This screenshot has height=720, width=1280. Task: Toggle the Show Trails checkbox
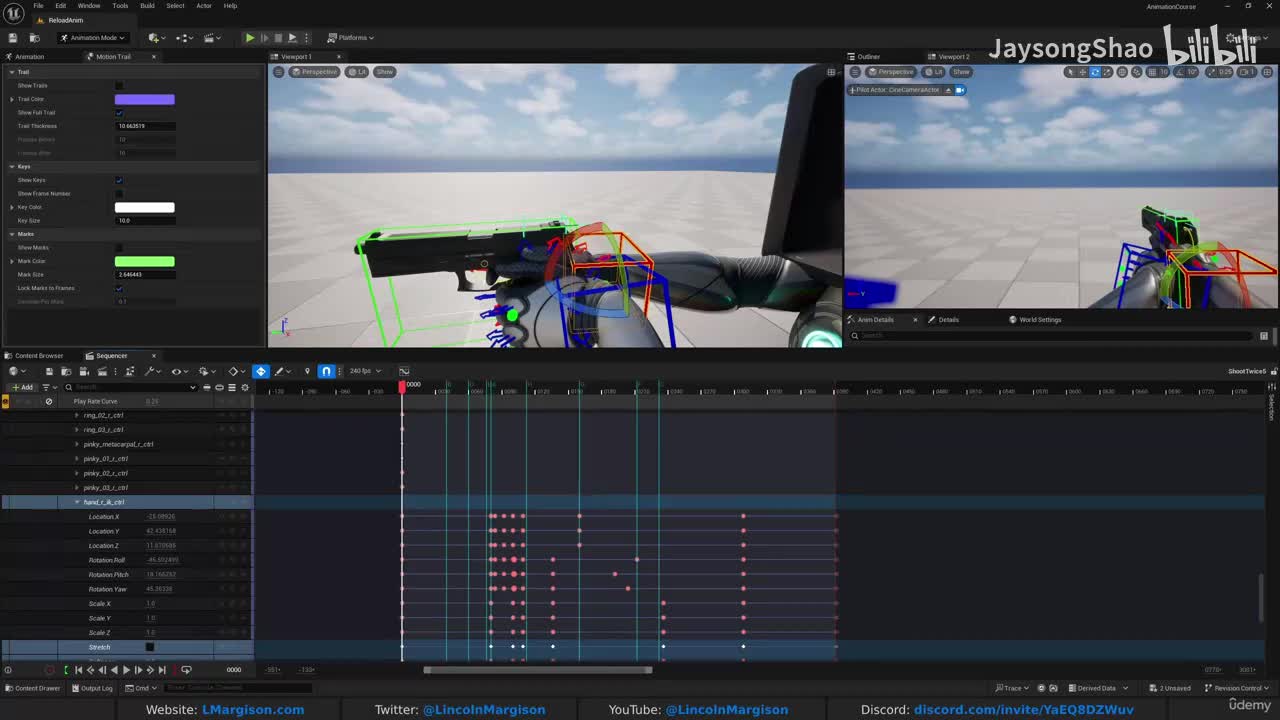click(x=119, y=85)
